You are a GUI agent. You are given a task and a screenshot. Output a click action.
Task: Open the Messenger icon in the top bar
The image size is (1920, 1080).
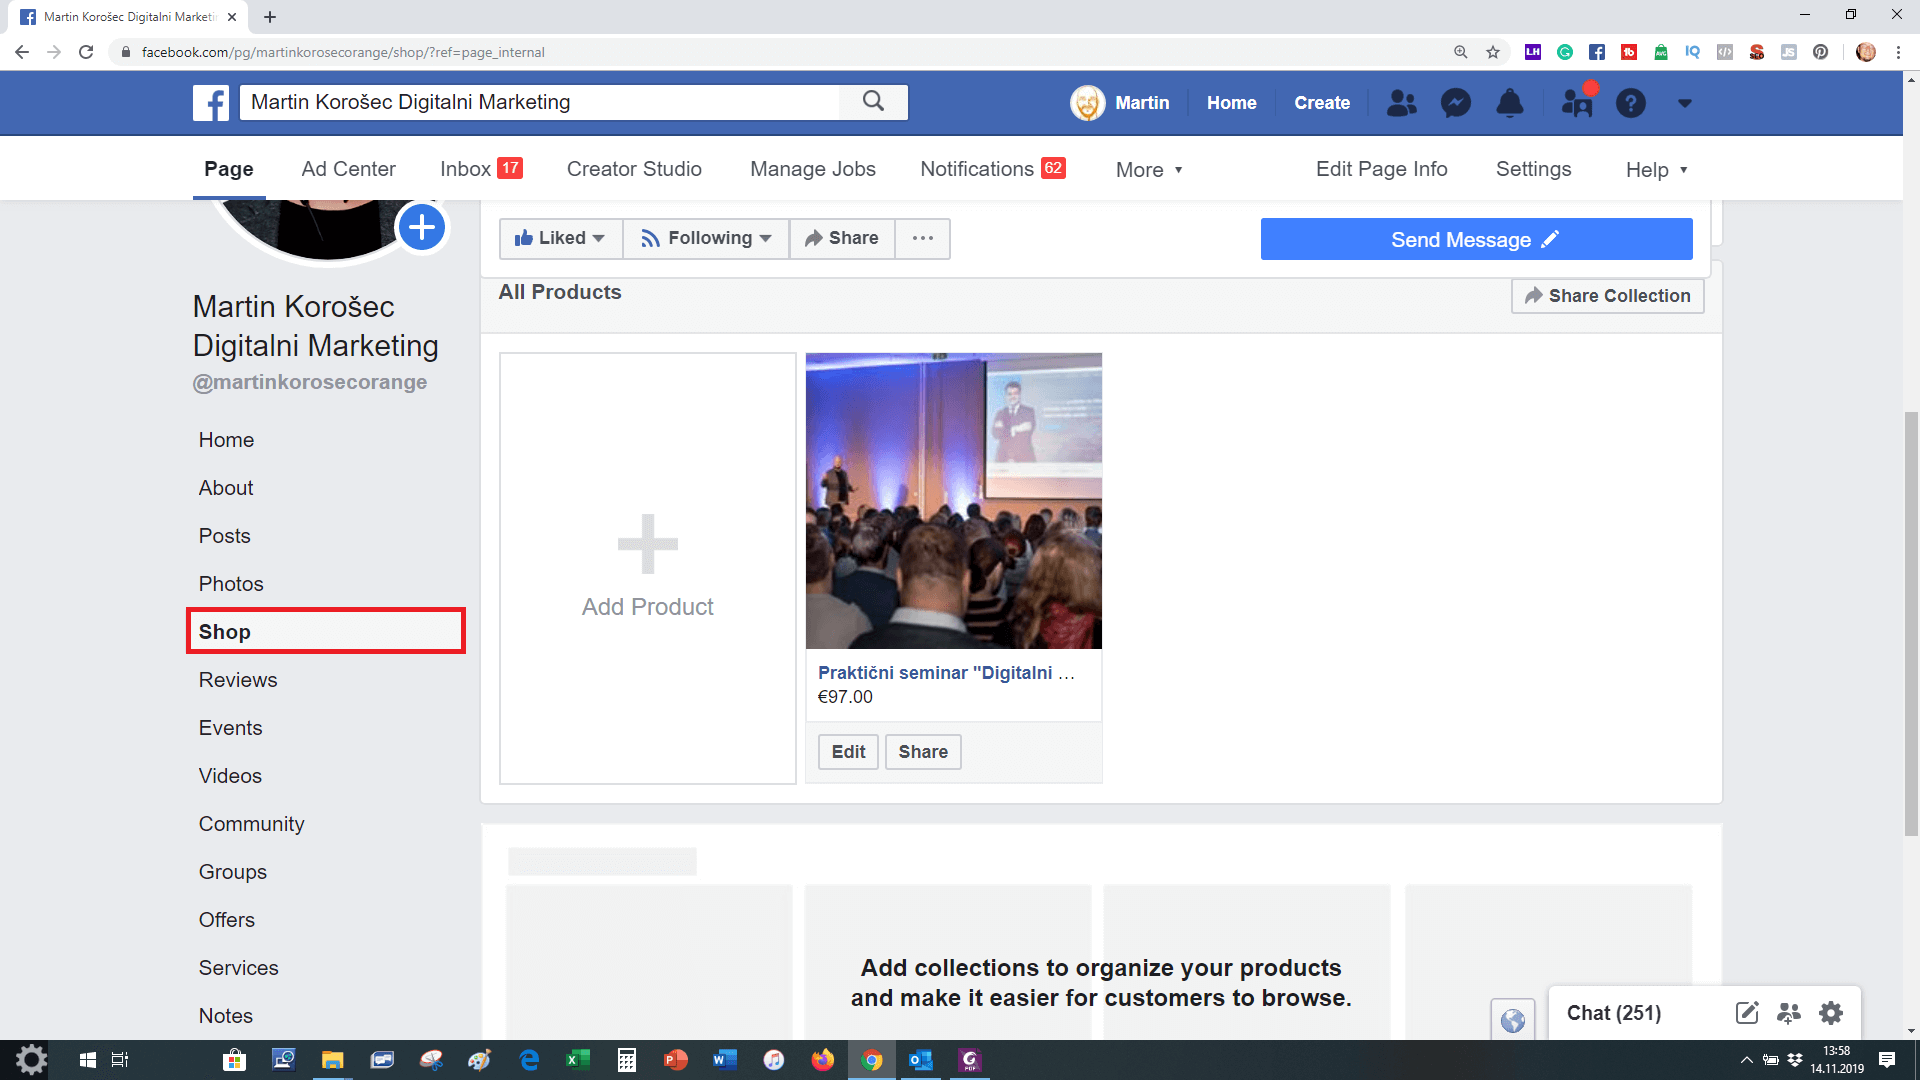point(1455,103)
